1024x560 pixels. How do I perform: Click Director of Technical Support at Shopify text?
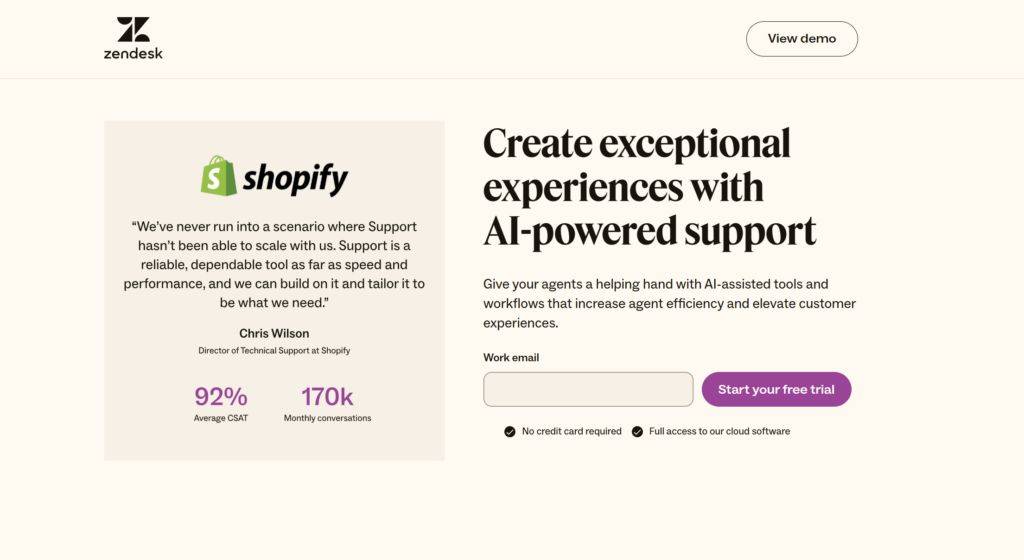click(274, 350)
